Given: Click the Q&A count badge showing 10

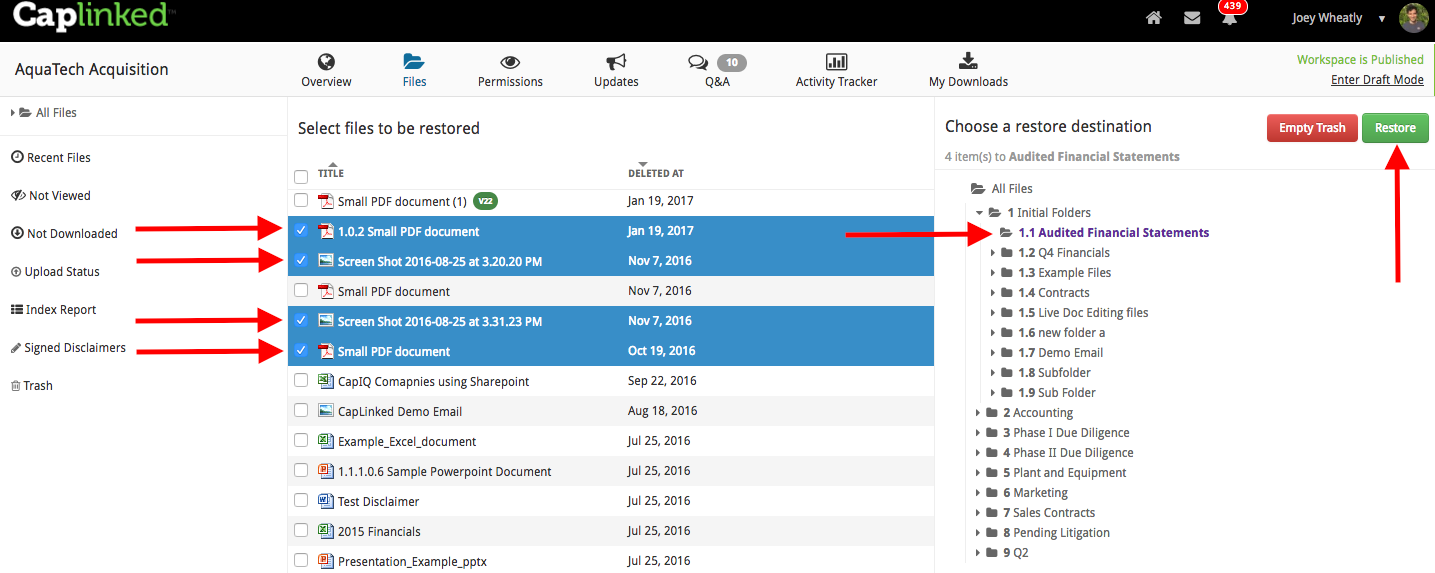Looking at the screenshot, I should tap(732, 63).
